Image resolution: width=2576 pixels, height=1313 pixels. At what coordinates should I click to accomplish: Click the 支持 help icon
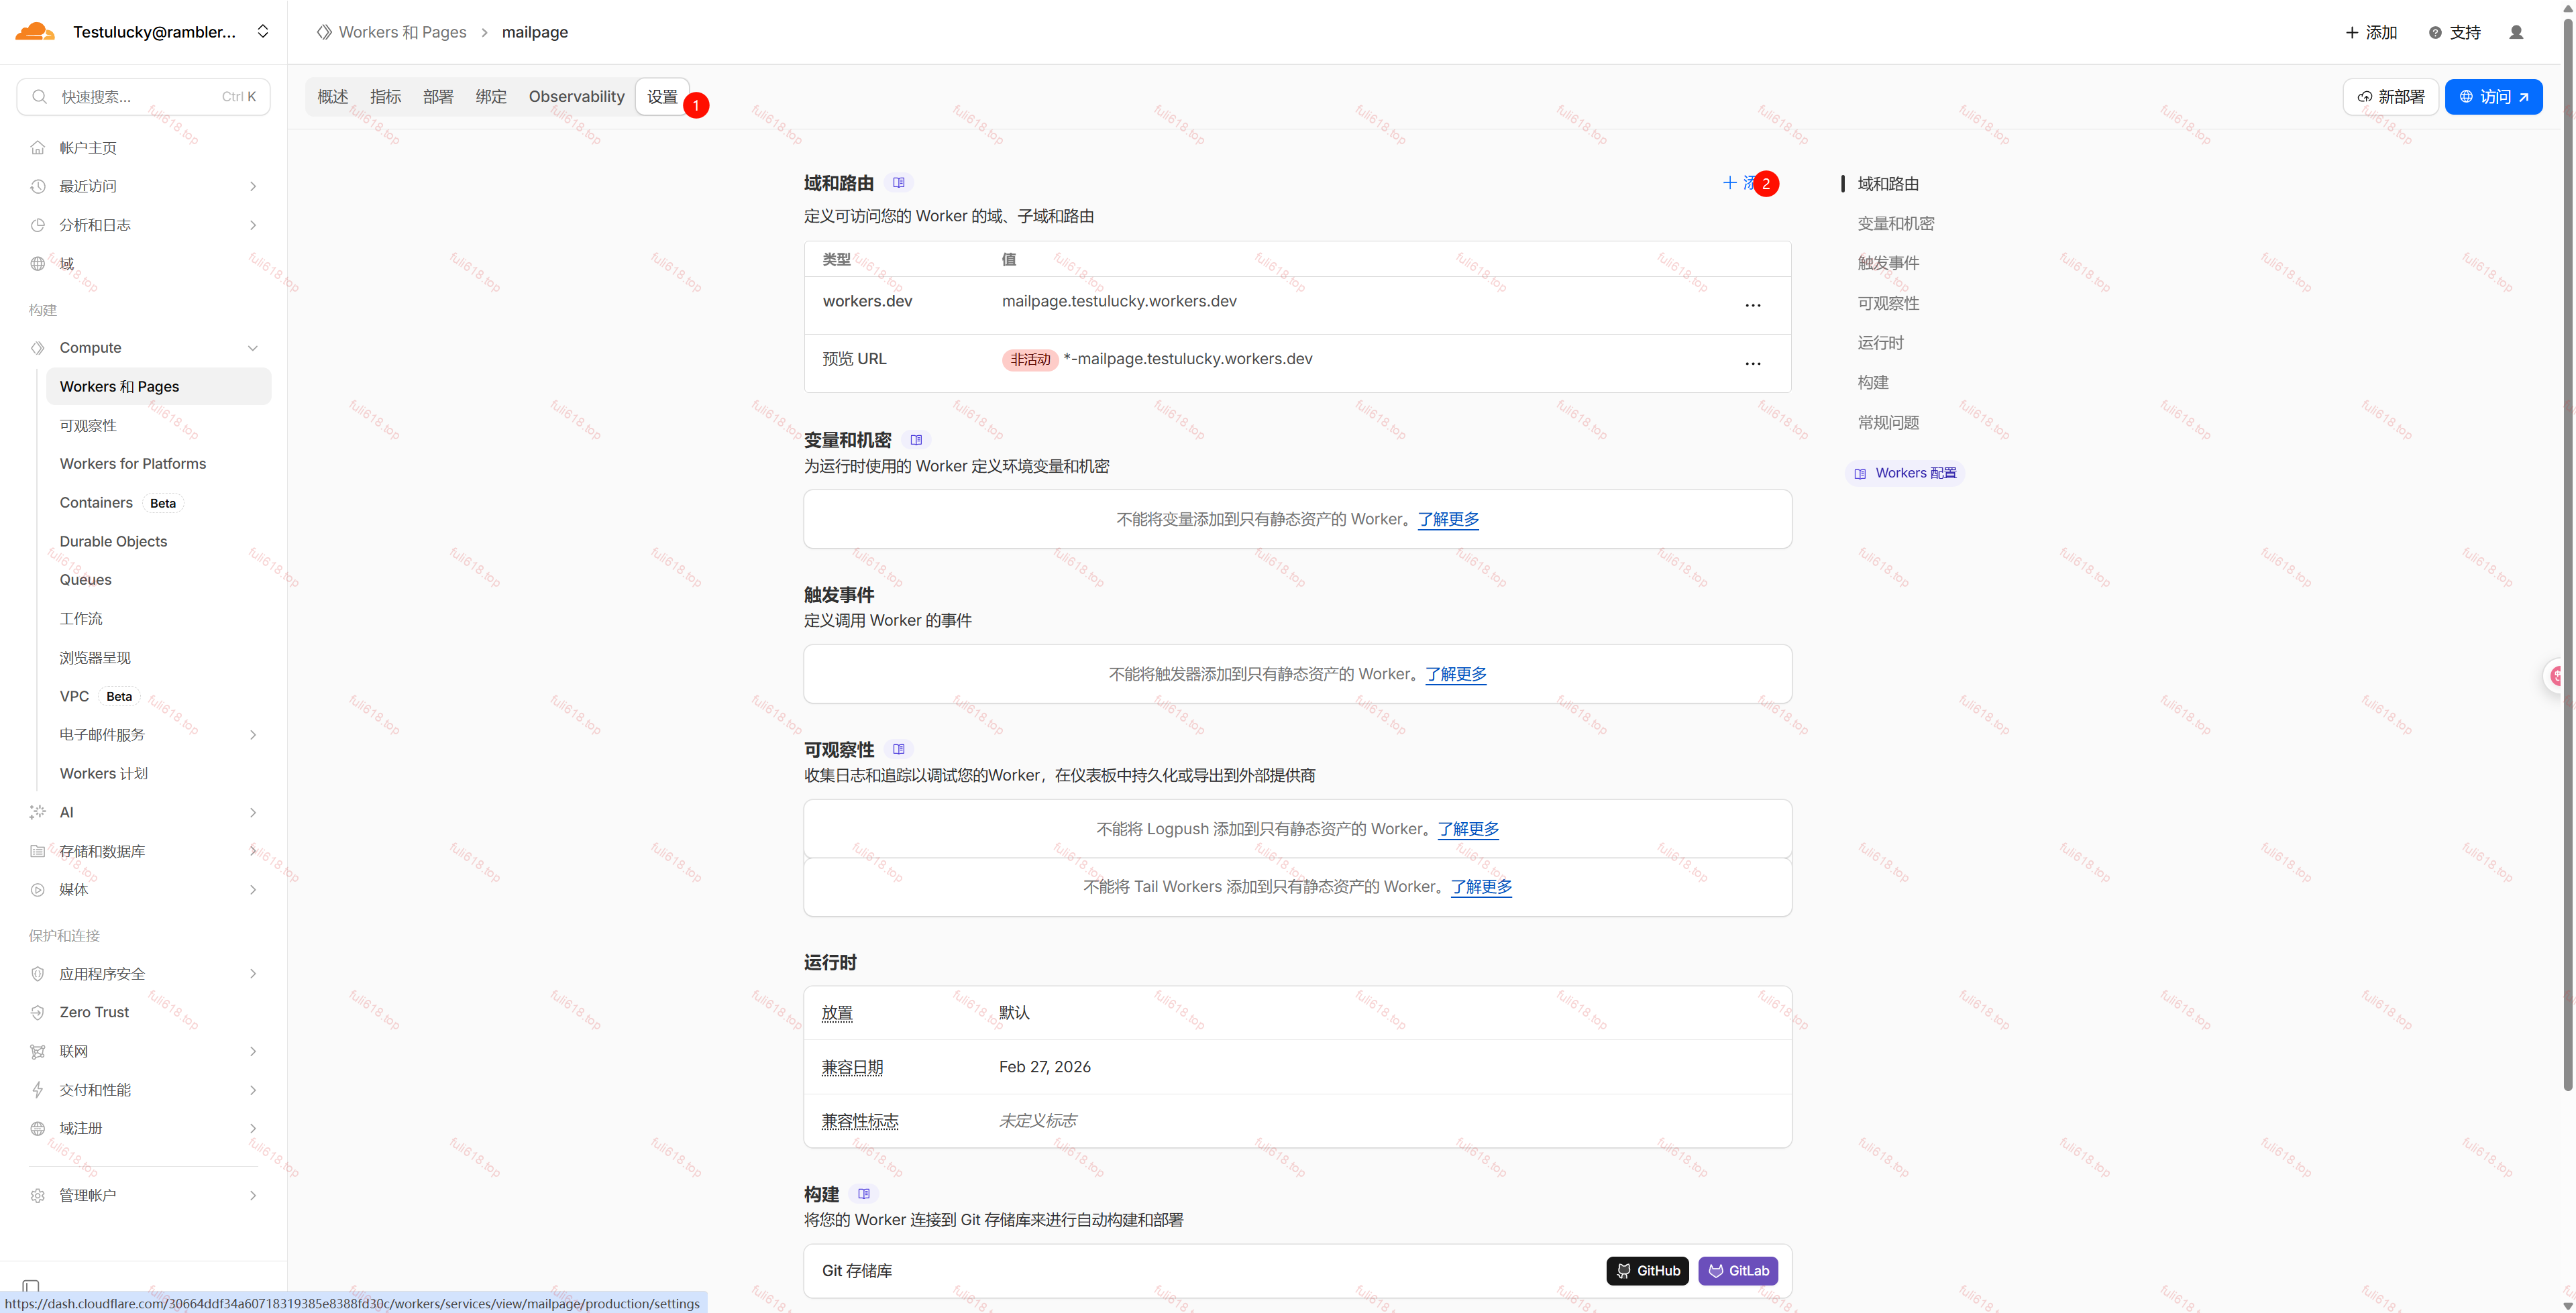2434,32
